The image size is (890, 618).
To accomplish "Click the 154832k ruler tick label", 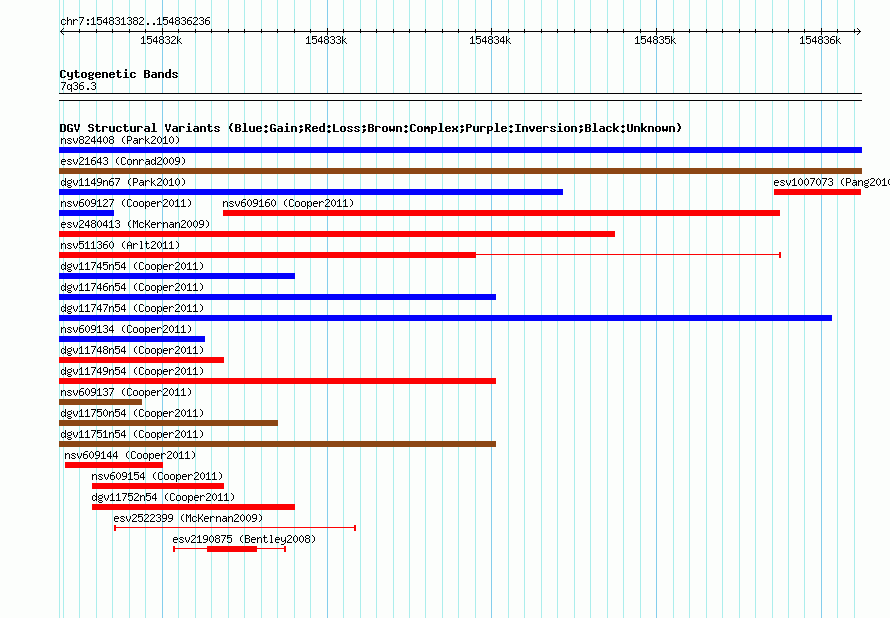I will coord(161,40).
